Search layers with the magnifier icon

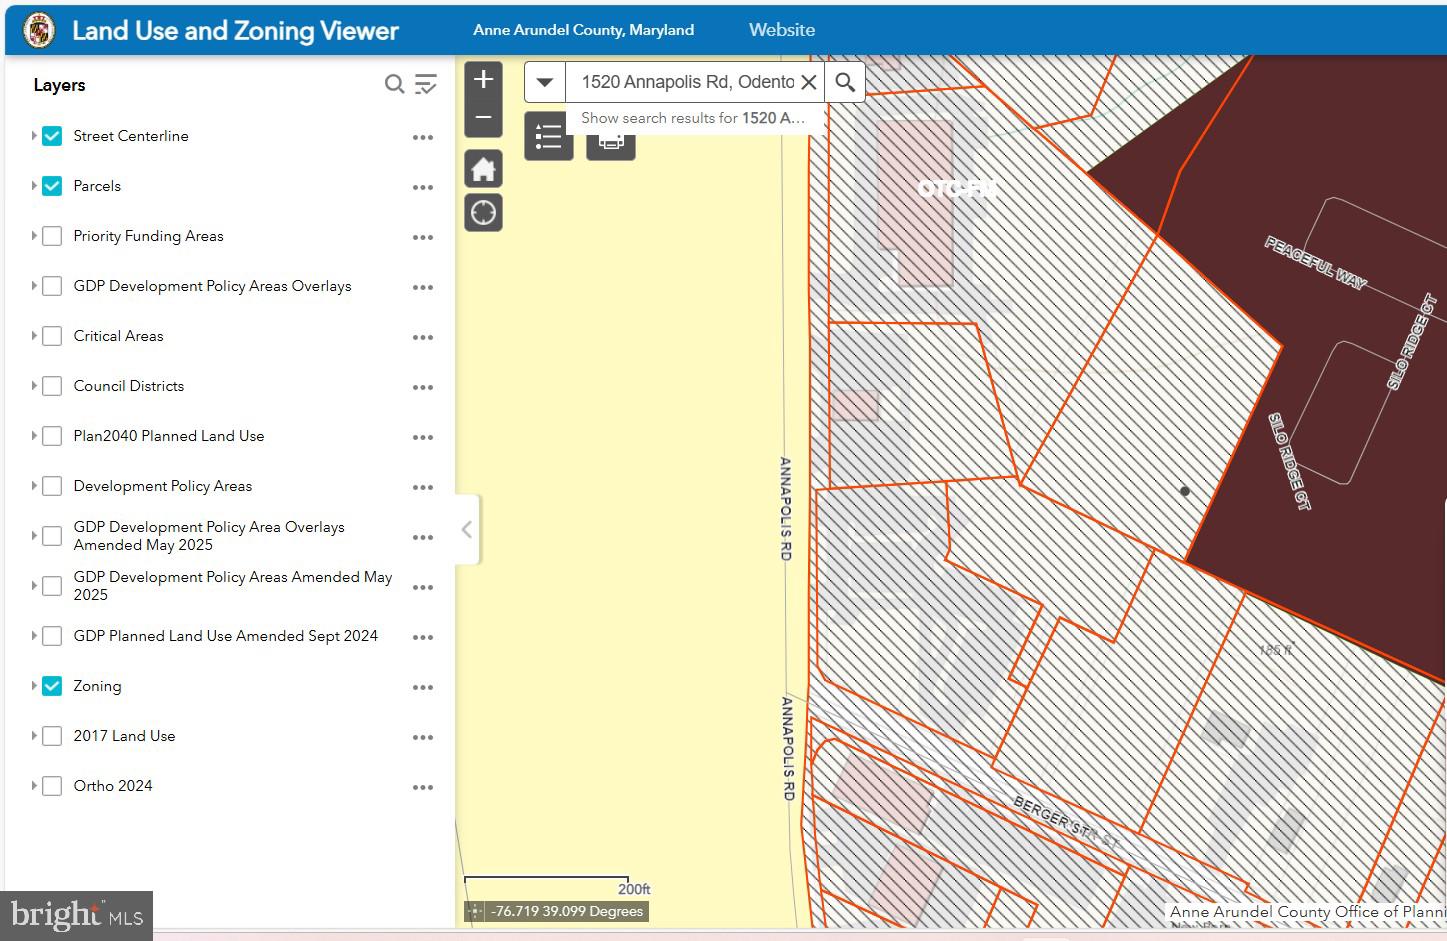coord(395,84)
